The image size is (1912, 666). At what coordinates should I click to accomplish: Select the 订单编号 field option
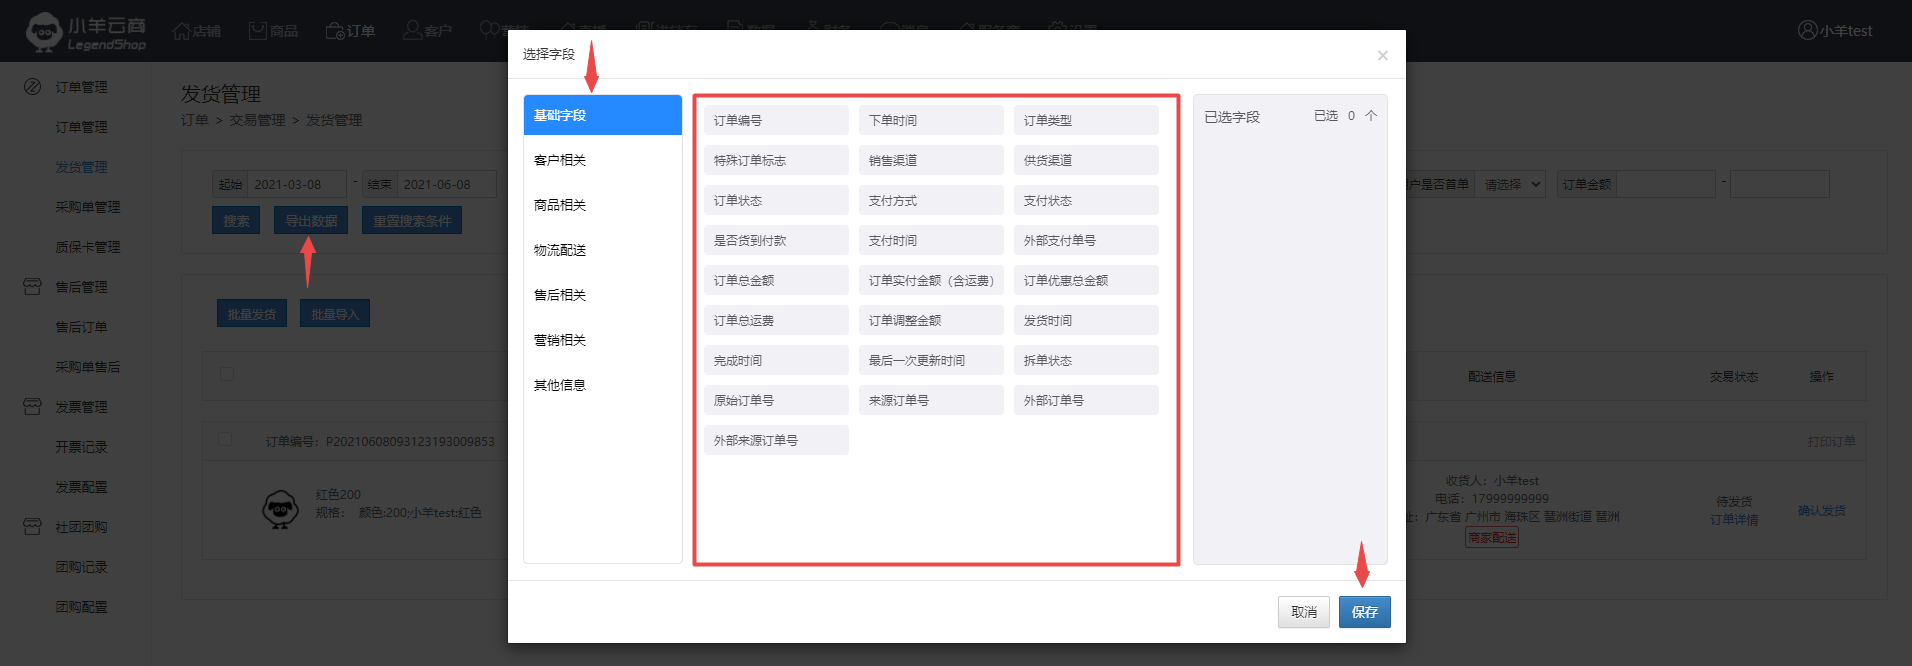(775, 120)
